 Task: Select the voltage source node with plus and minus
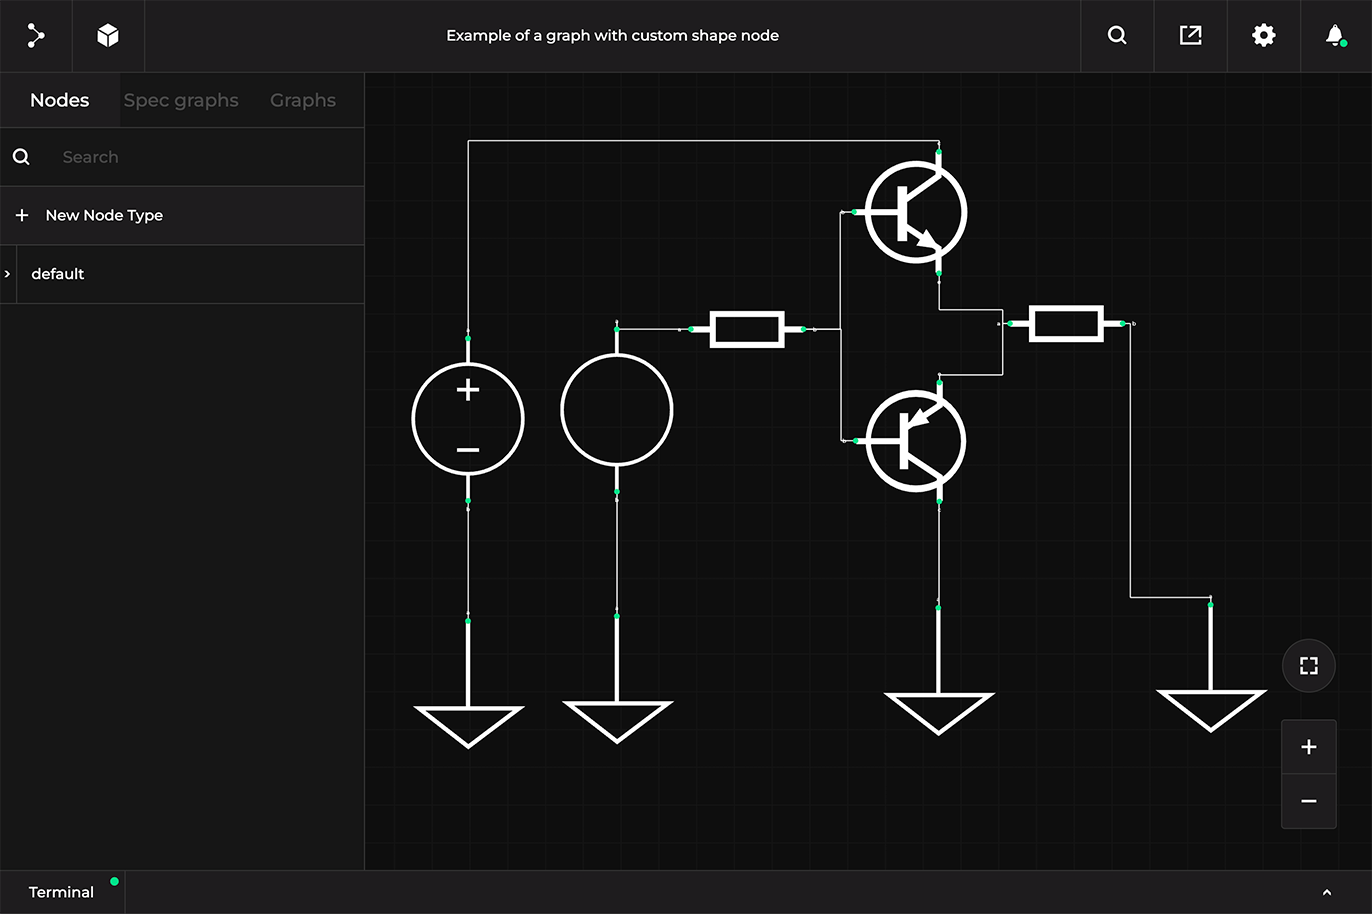click(468, 418)
